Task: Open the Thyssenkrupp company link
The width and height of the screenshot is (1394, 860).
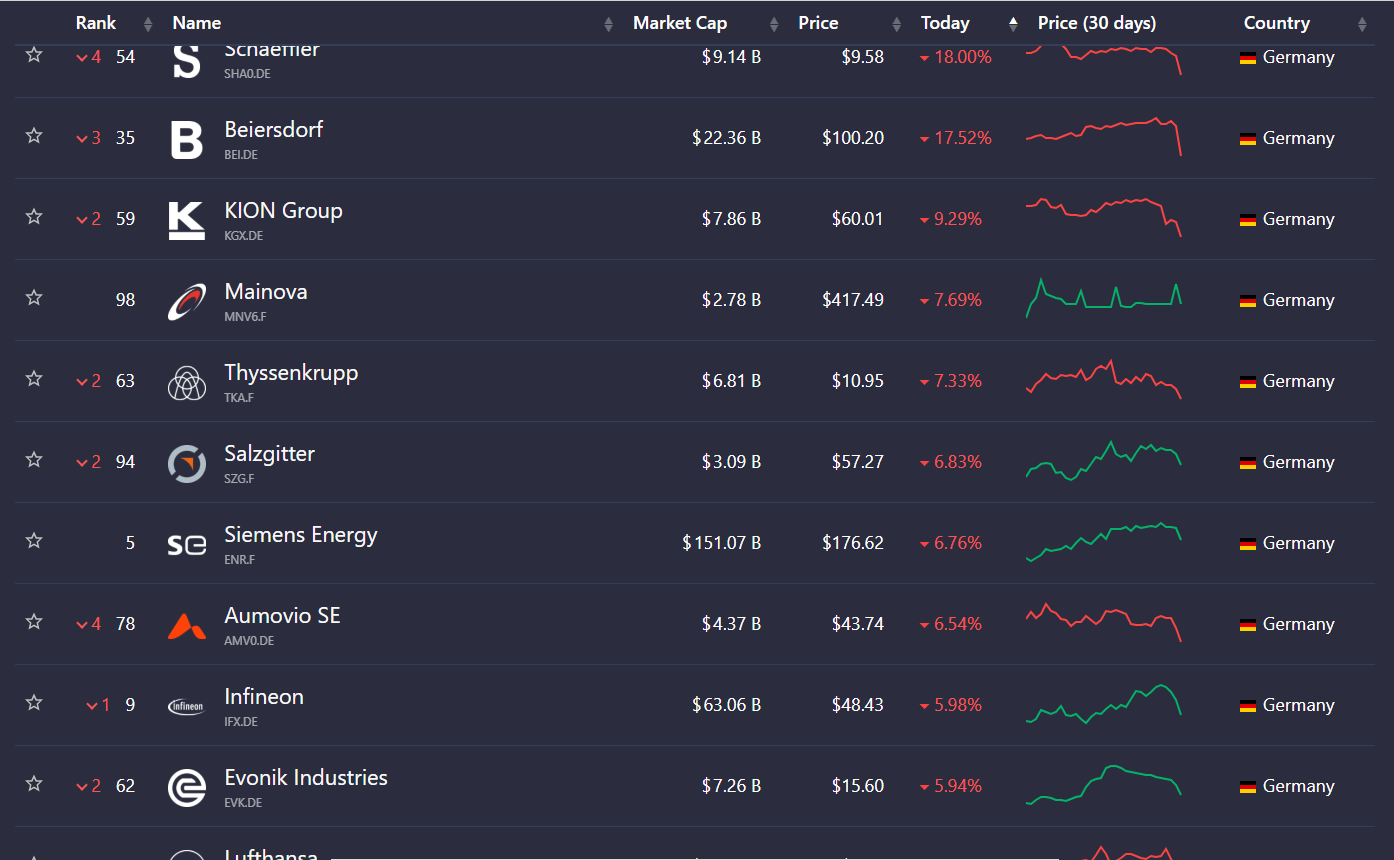Action: (x=291, y=373)
